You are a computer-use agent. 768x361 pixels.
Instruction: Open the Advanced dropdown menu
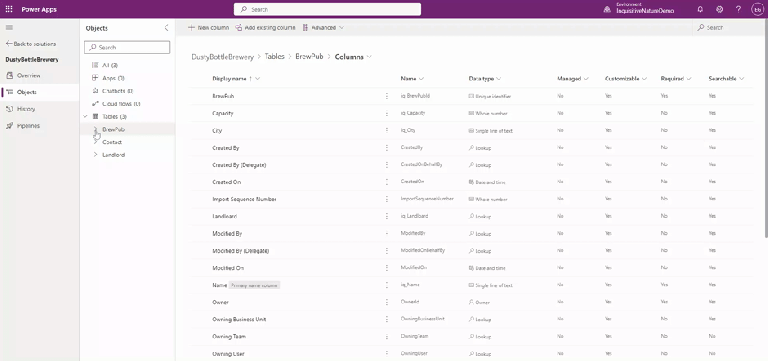[323, 28]
